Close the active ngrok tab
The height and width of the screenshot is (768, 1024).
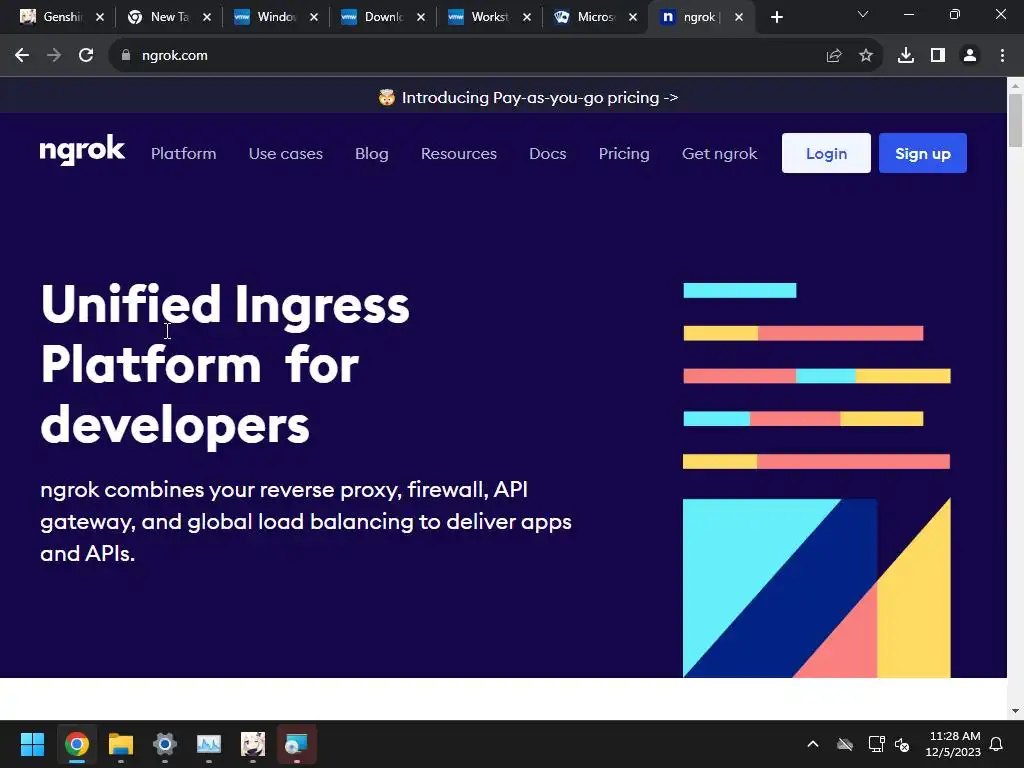click(739, 17)
